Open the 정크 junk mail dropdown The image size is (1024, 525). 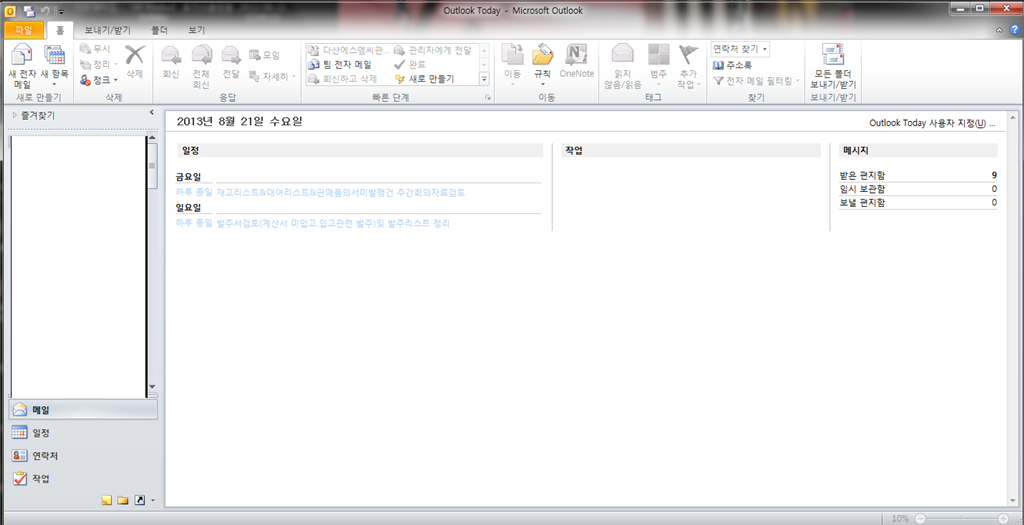(99, 80)
